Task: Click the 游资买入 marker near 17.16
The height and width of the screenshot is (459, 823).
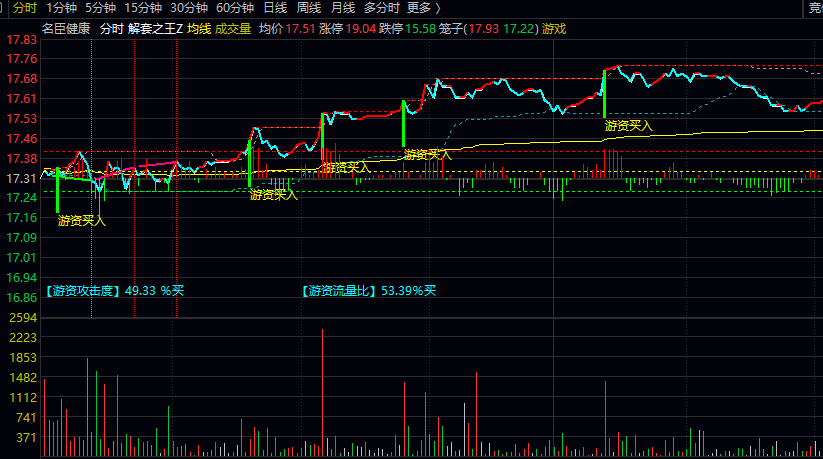Action: coord(82,221)
